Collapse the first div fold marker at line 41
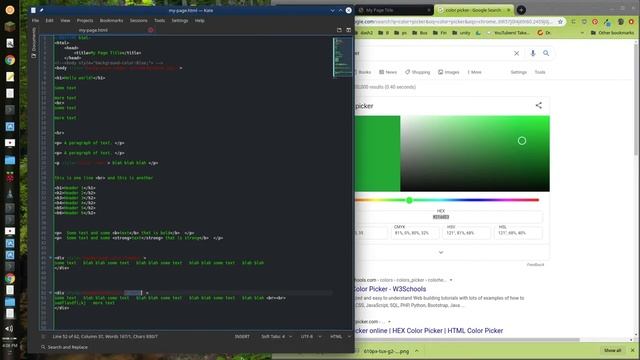Screen dimensions: 640x360 coord(51,258)
